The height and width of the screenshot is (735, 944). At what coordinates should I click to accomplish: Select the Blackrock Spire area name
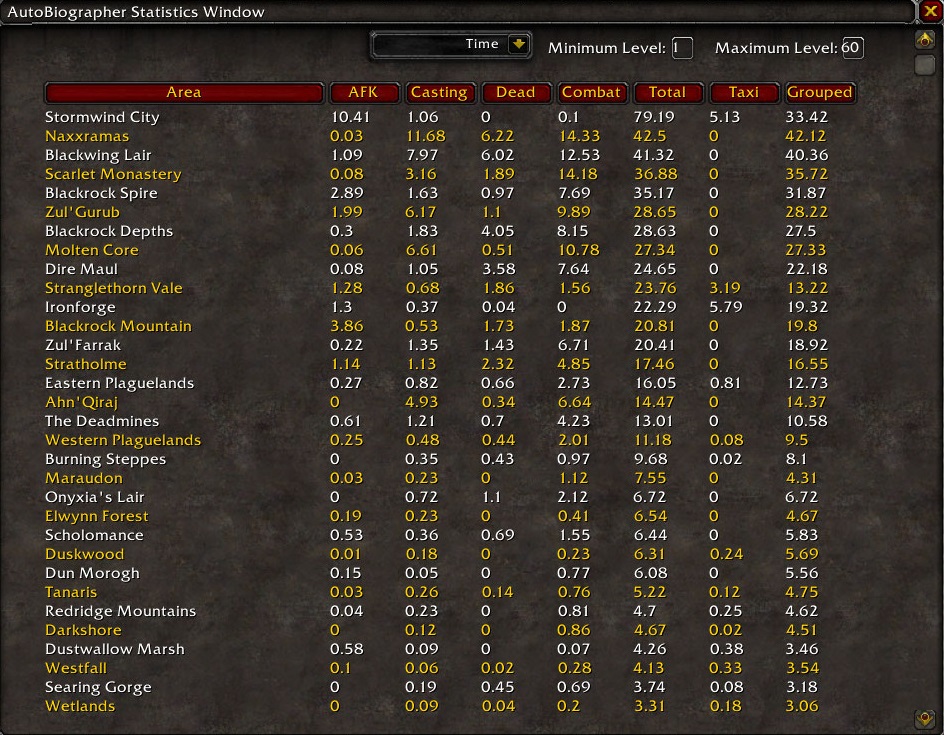[101, 193]
